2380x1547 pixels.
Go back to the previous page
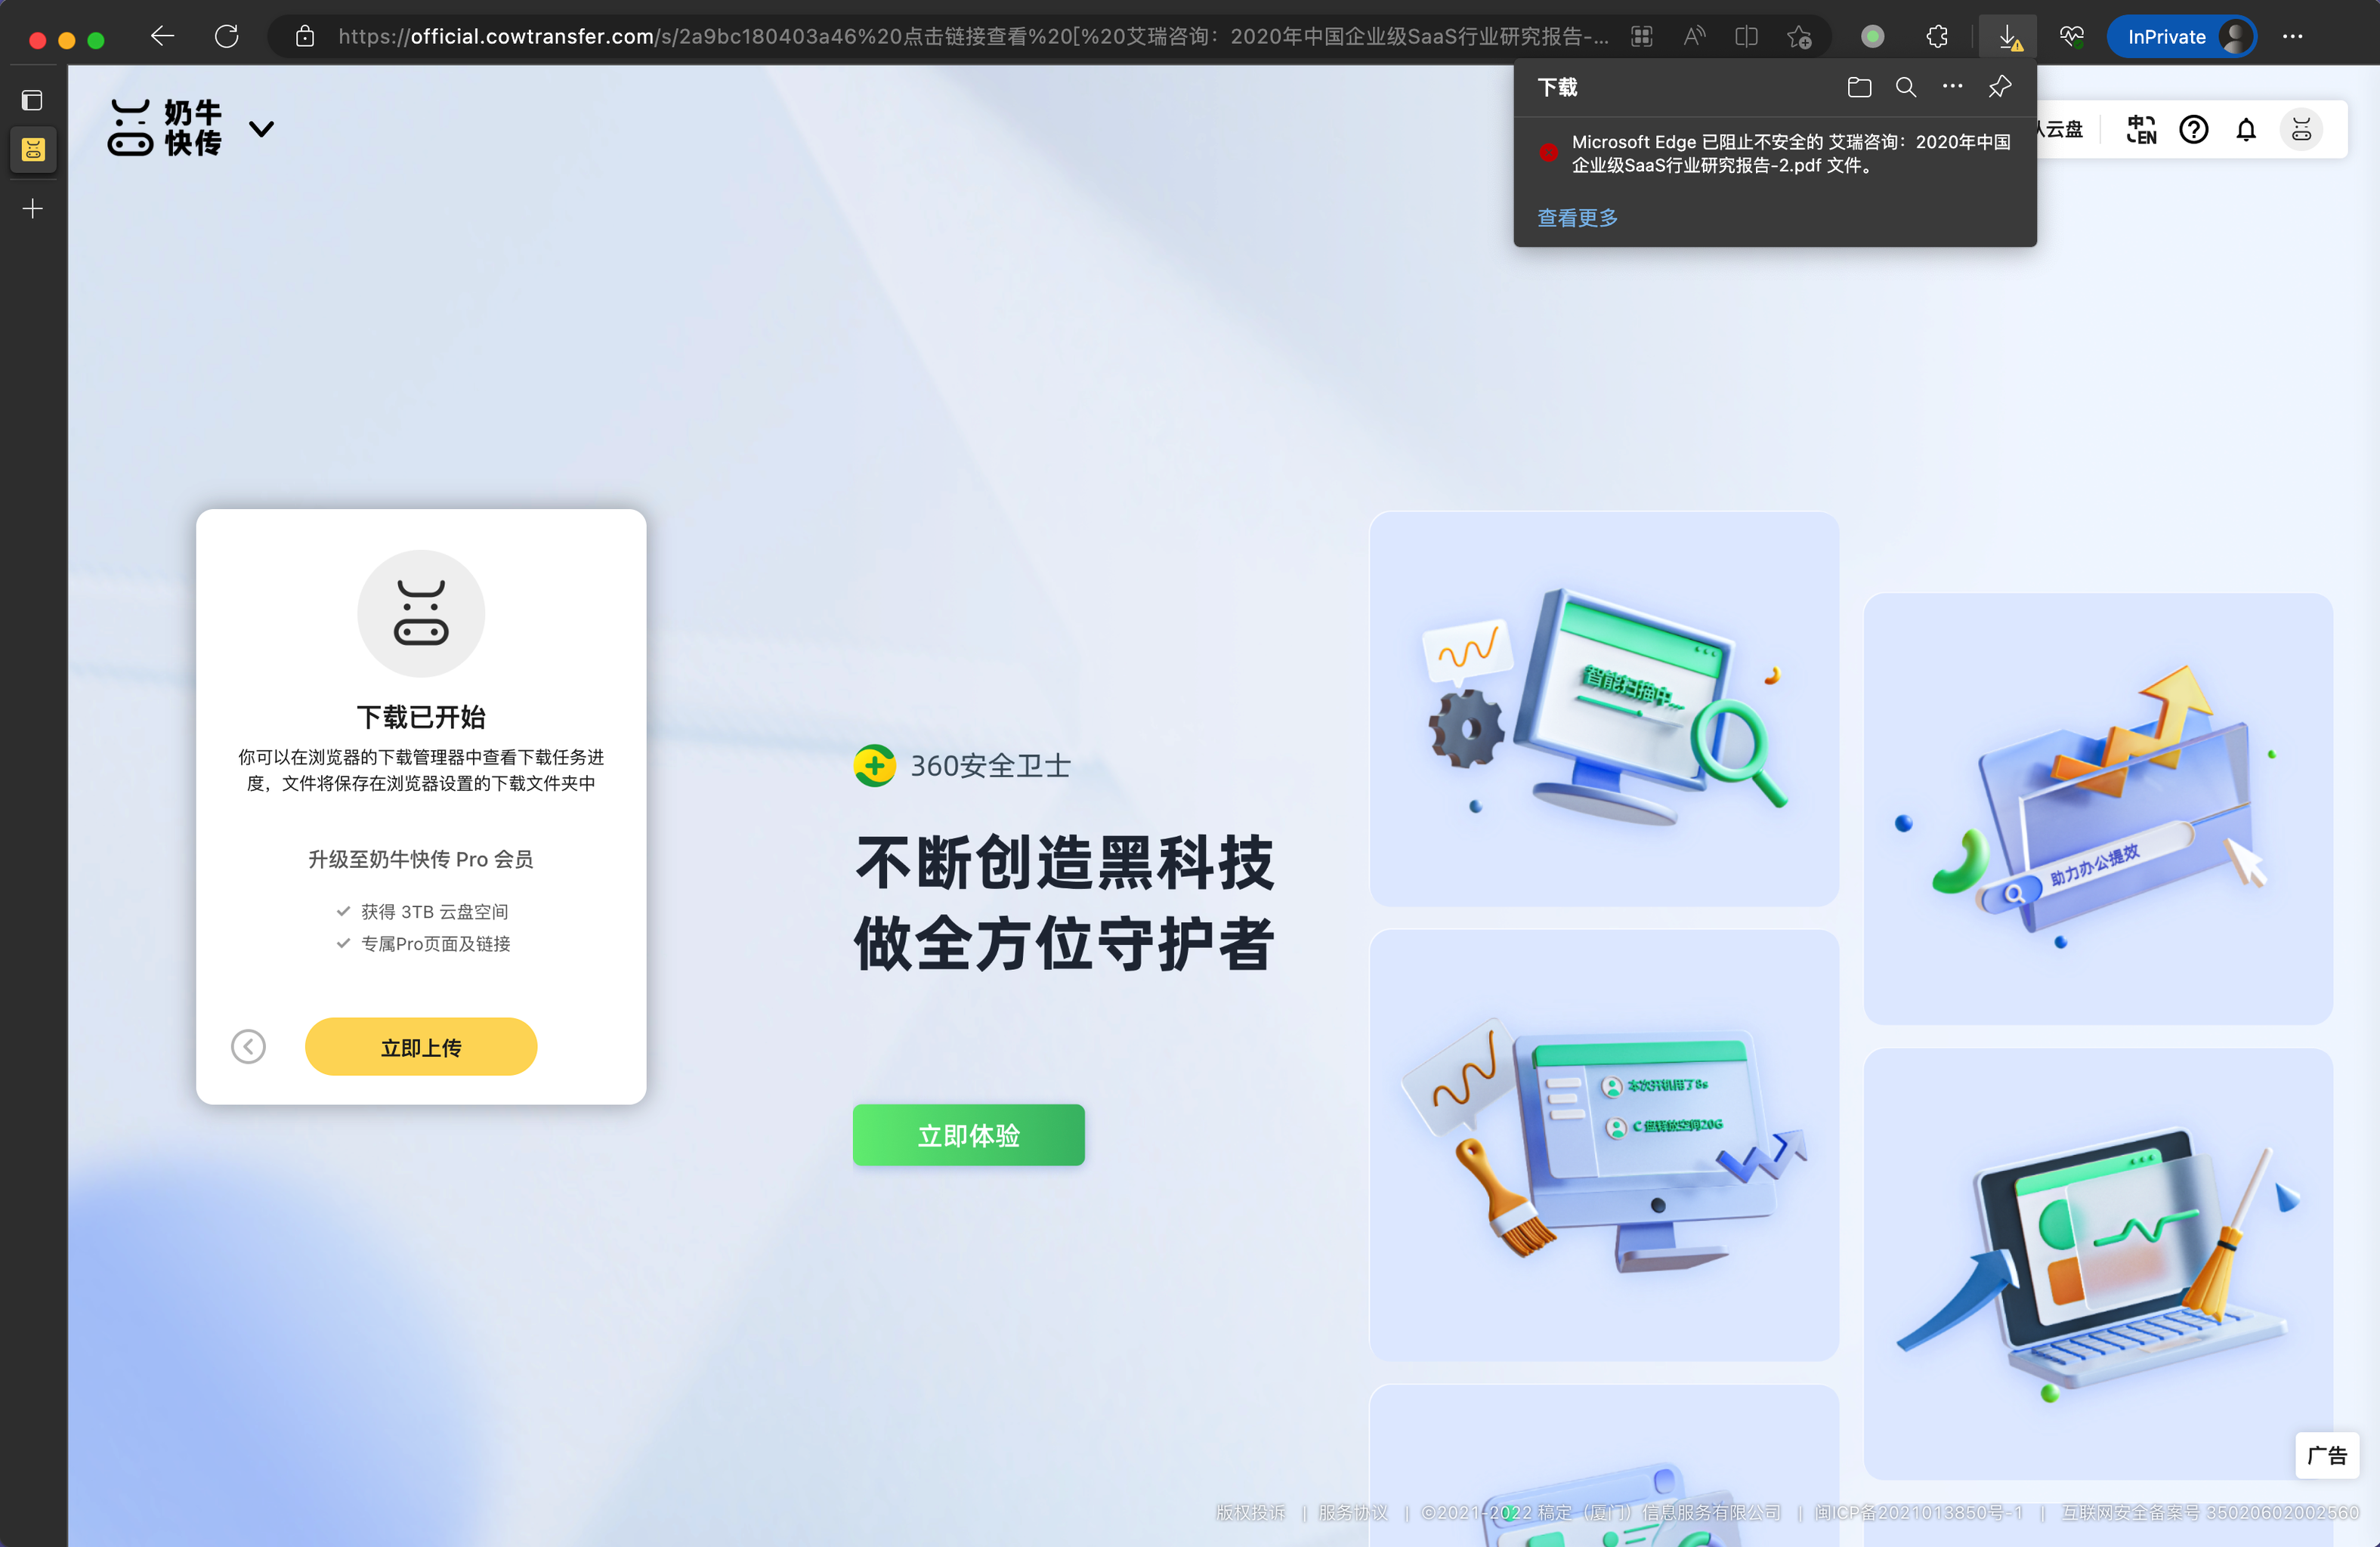tap(162, 37)
